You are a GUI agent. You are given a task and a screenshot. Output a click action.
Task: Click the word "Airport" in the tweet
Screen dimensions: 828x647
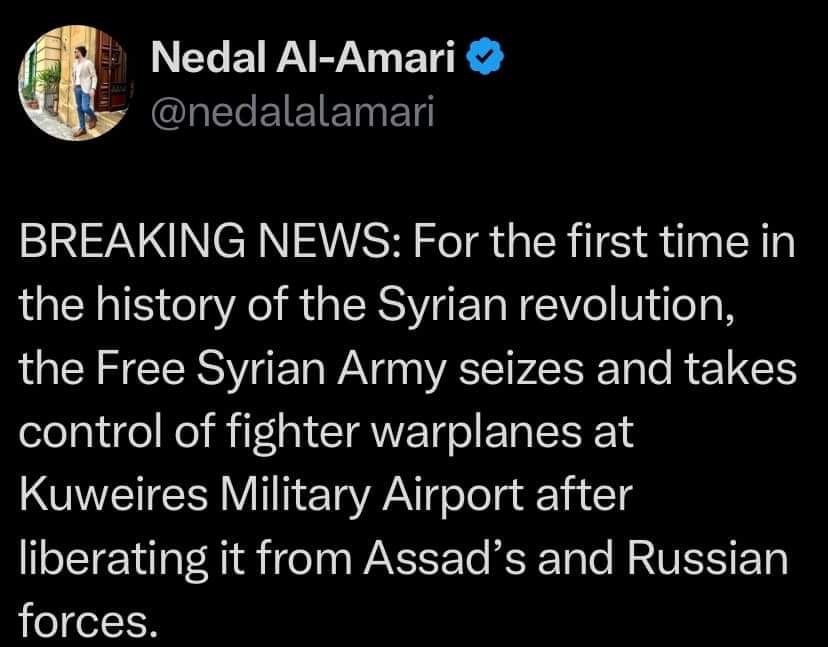coord(453,496)
